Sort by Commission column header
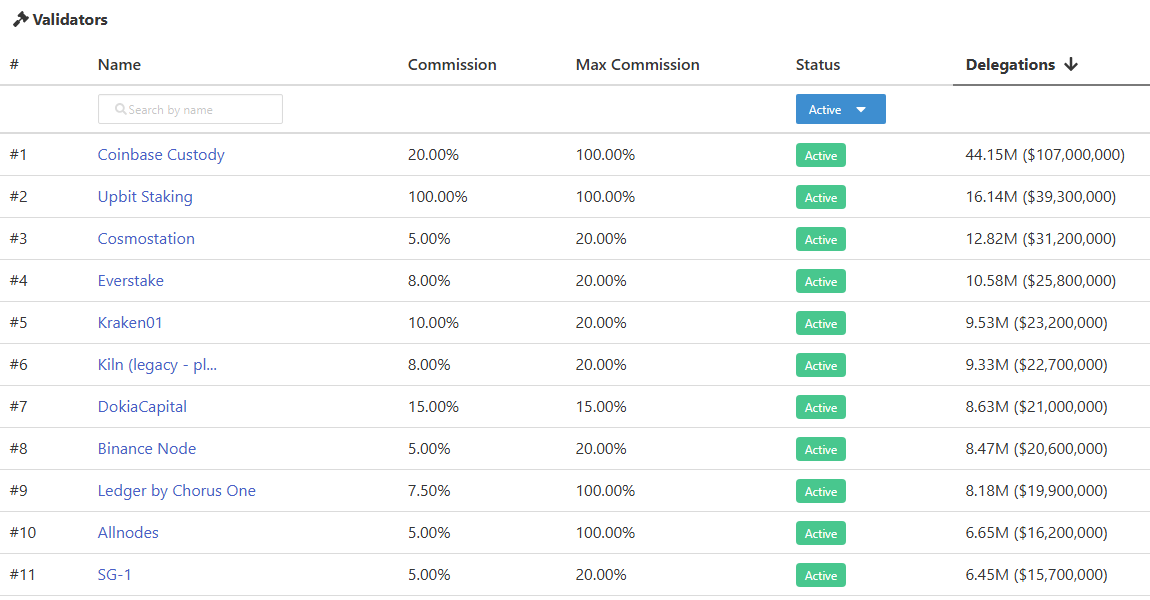Image resolution: width=1150 pixels, height=600 pixels. click(452, 65)
